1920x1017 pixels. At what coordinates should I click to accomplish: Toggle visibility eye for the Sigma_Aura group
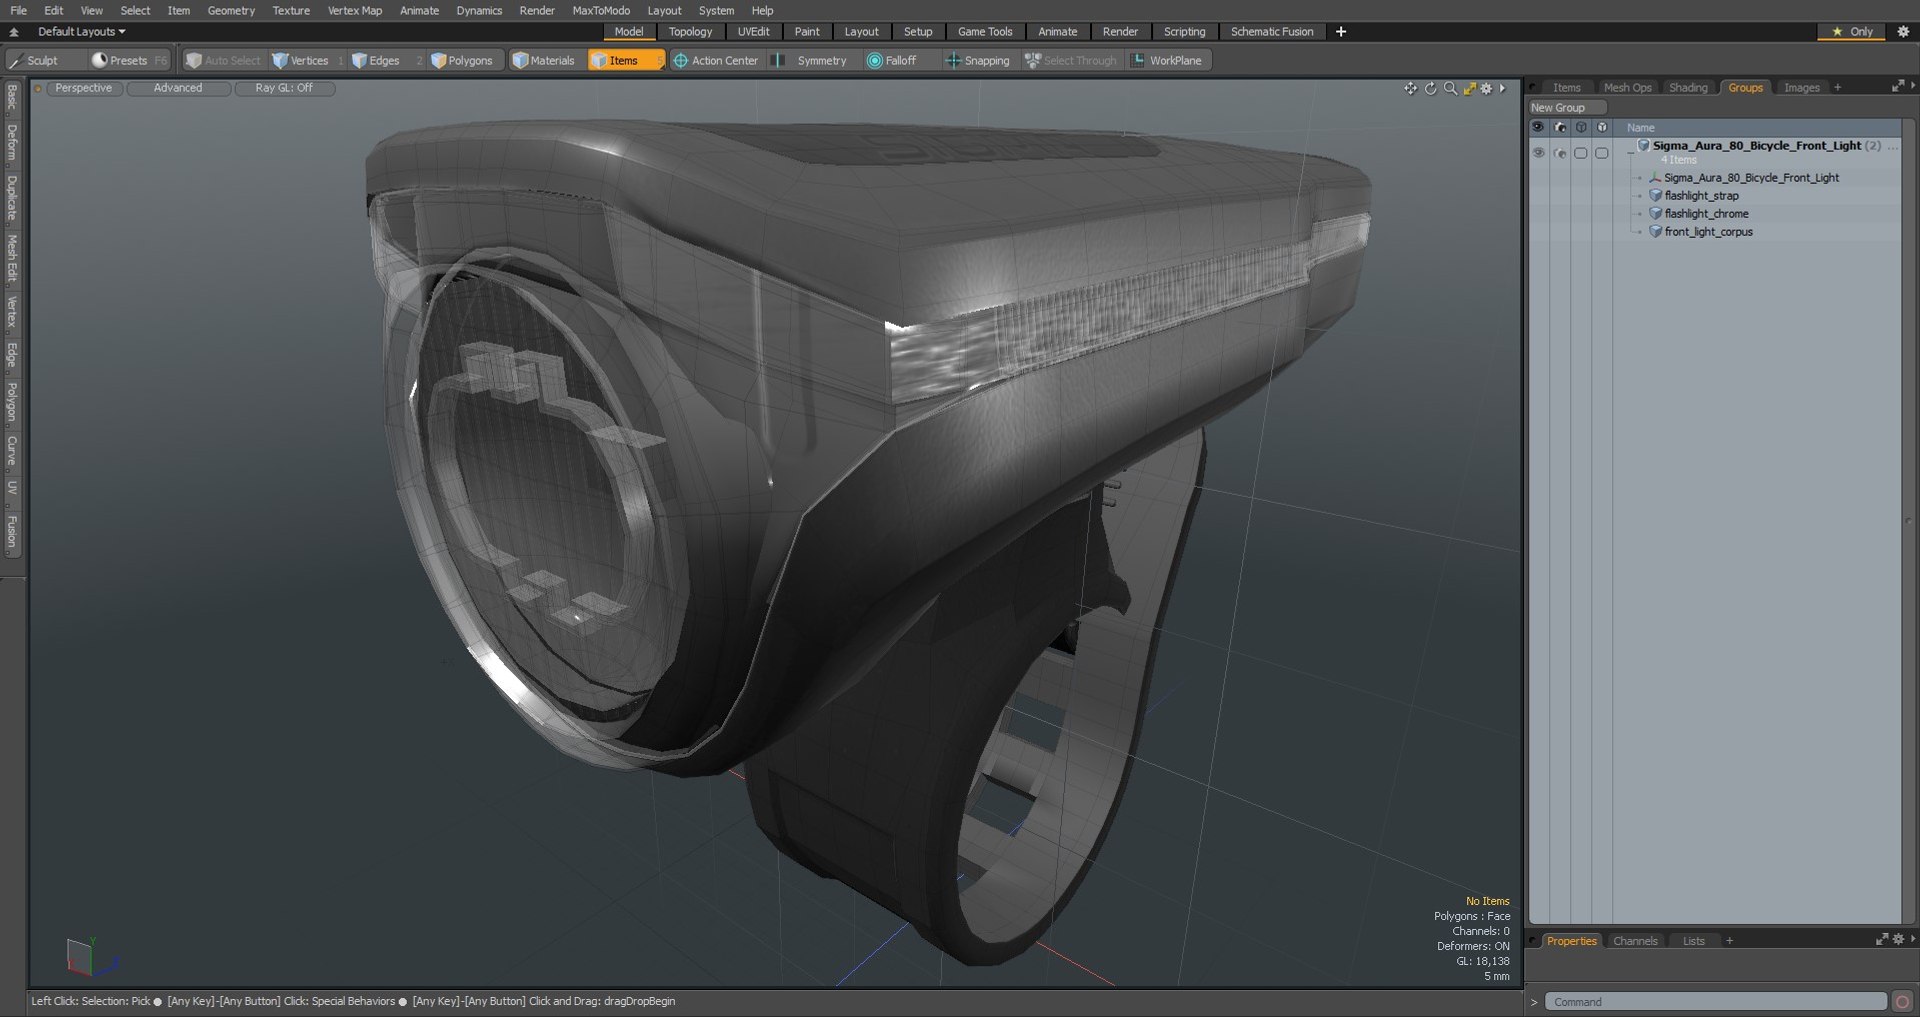point(1538,153)
